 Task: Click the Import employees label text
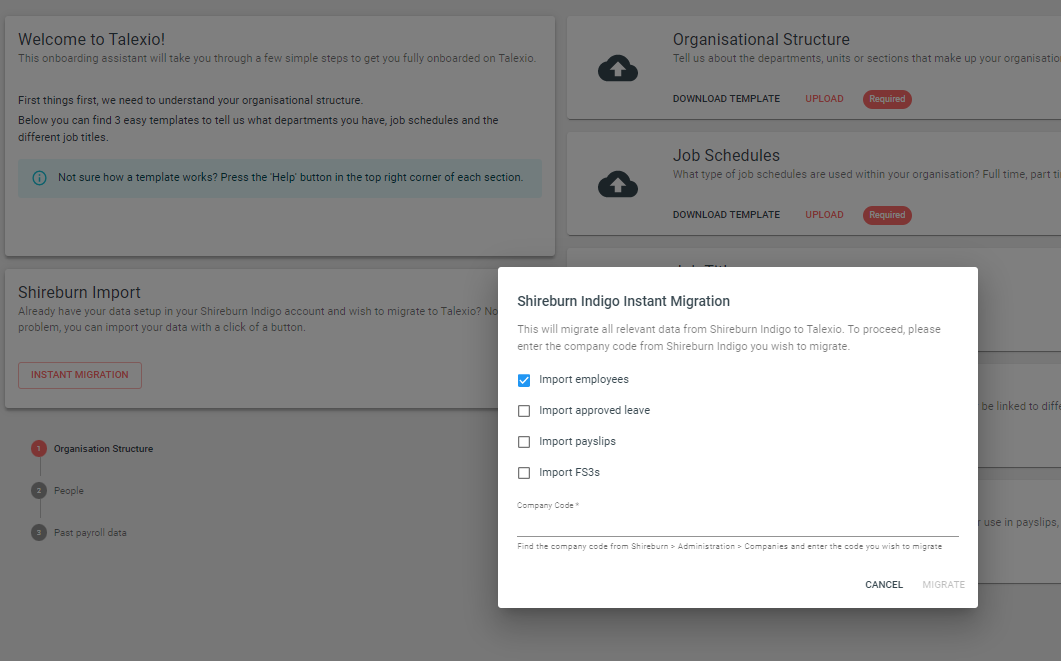click(584, 380)
